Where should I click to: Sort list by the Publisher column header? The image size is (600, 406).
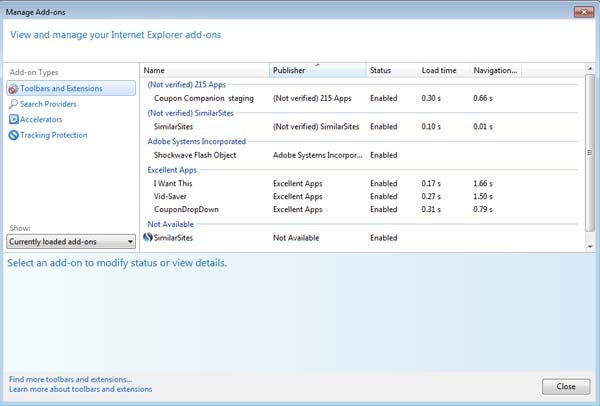318,70
